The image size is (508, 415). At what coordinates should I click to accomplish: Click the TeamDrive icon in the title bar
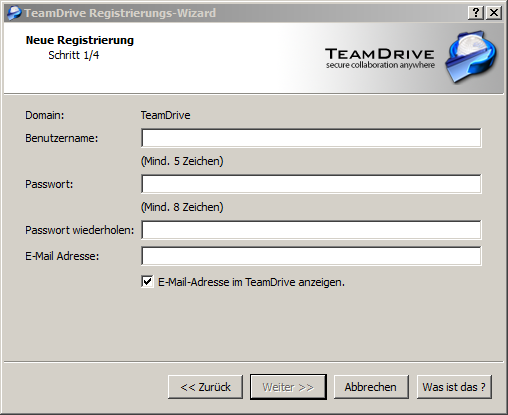(14, 13)
